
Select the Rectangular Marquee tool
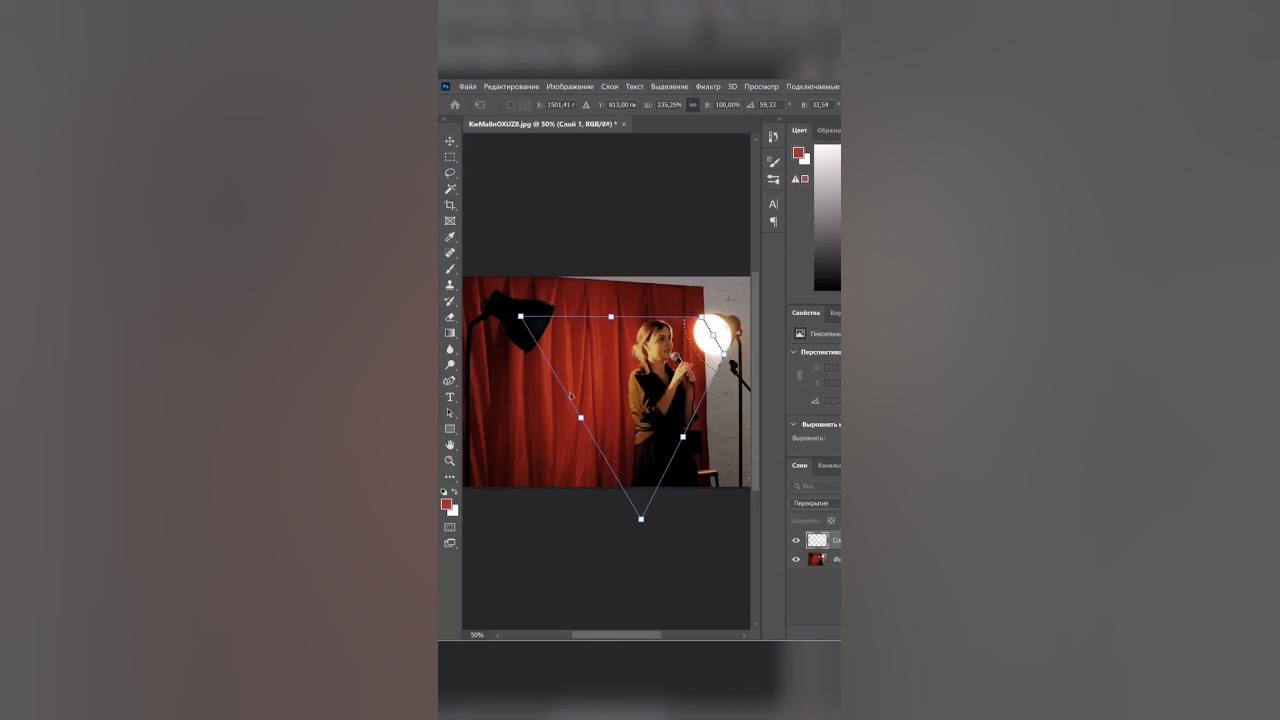450,157
